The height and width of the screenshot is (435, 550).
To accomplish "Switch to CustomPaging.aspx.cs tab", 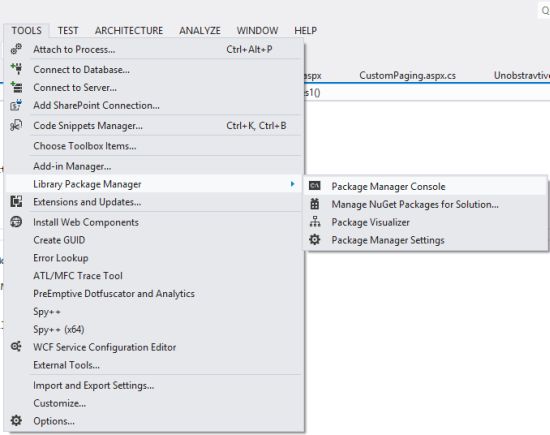I will (408, 75).
